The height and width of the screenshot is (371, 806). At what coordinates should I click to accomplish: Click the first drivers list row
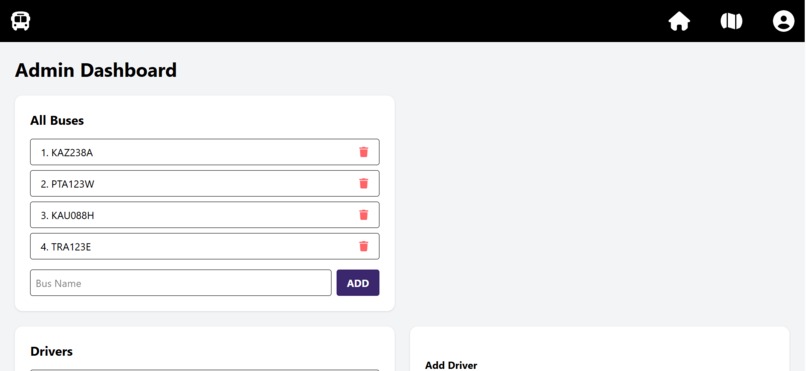pos(205,370)
